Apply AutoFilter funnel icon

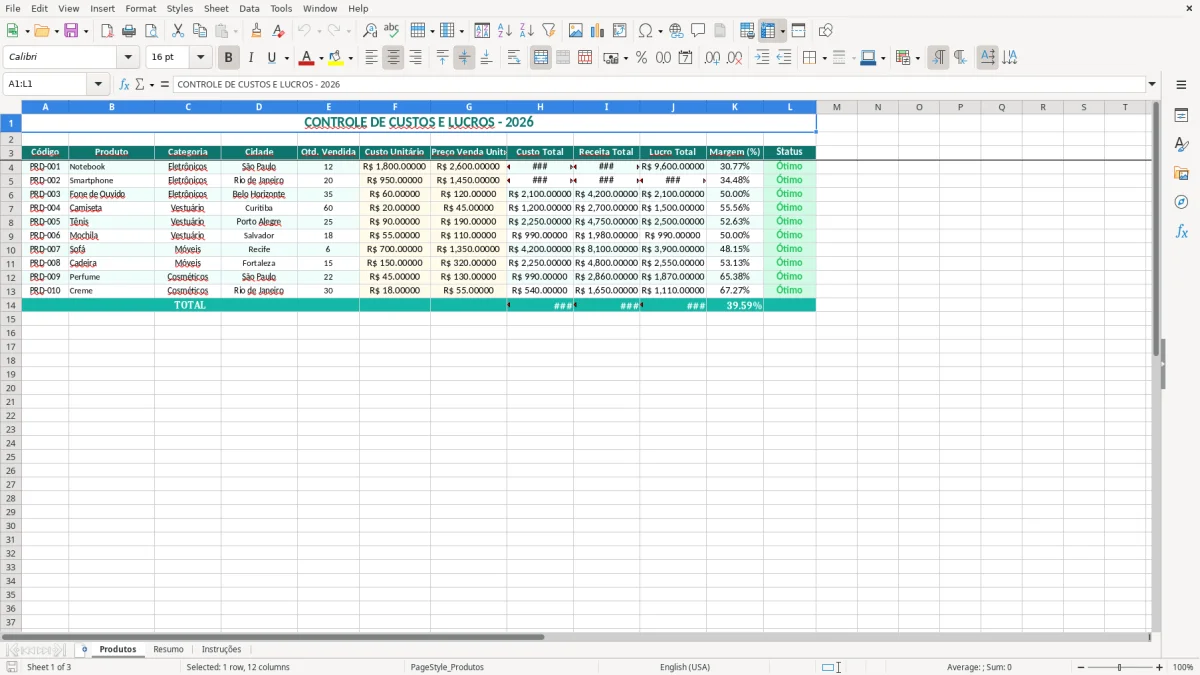tap(549, 31)
